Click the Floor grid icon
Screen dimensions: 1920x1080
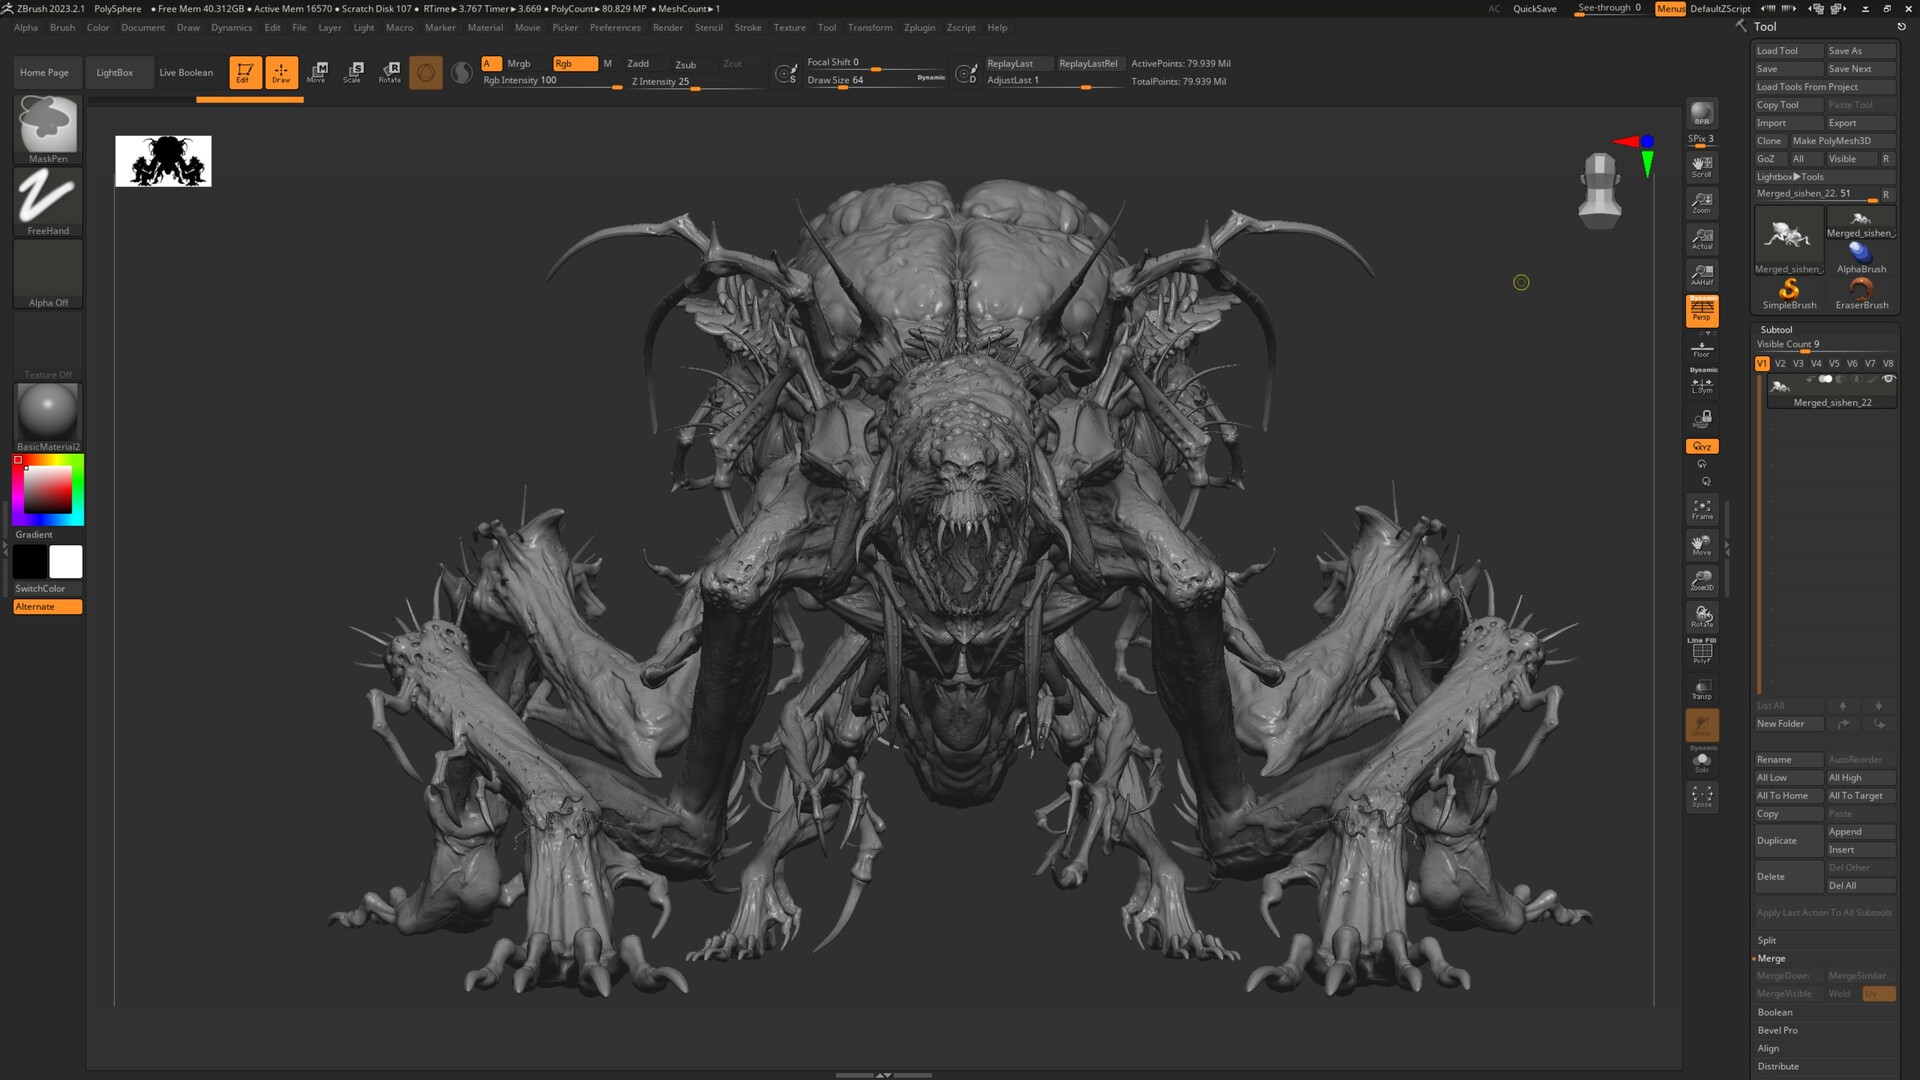click(x=1701, y=348)
